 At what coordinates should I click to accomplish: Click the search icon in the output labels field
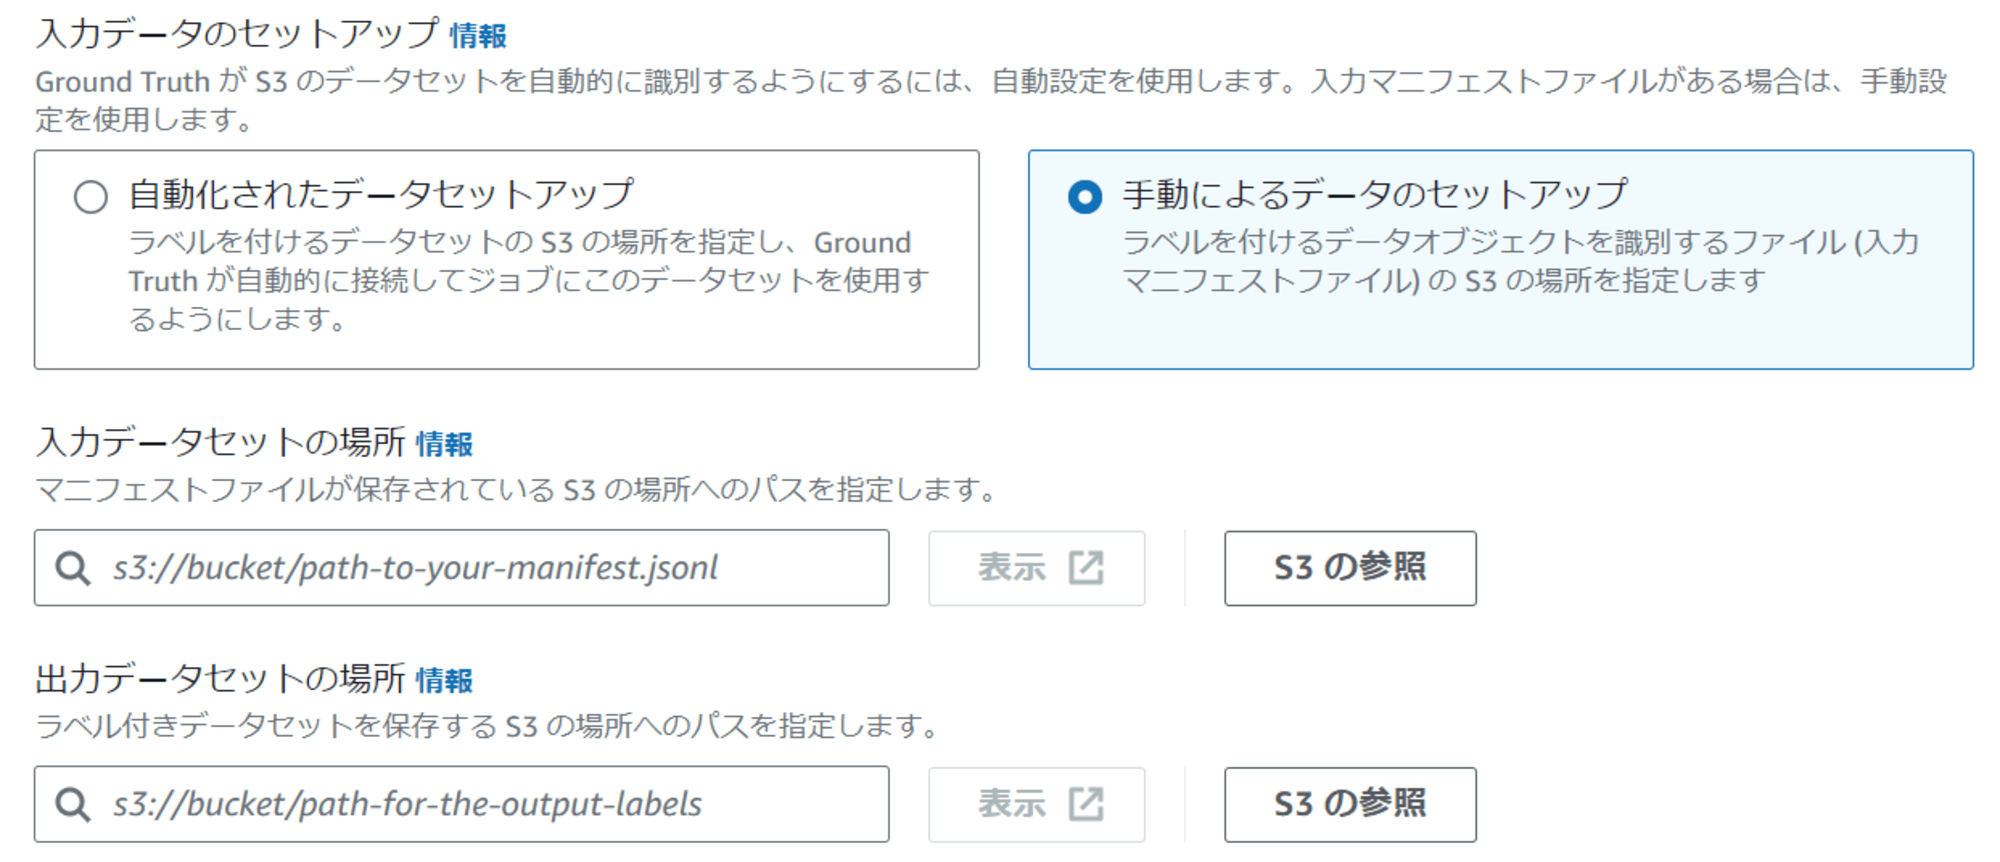click(73, 804)
